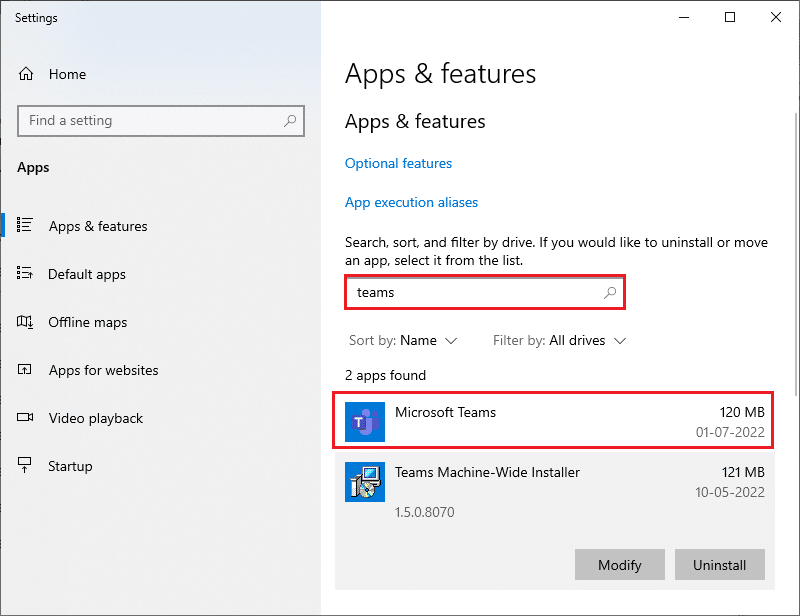The height and width of the screenshot is (616, 800).
Task: Click the Microsoft Teams app icon
Action: click(365, 422)
